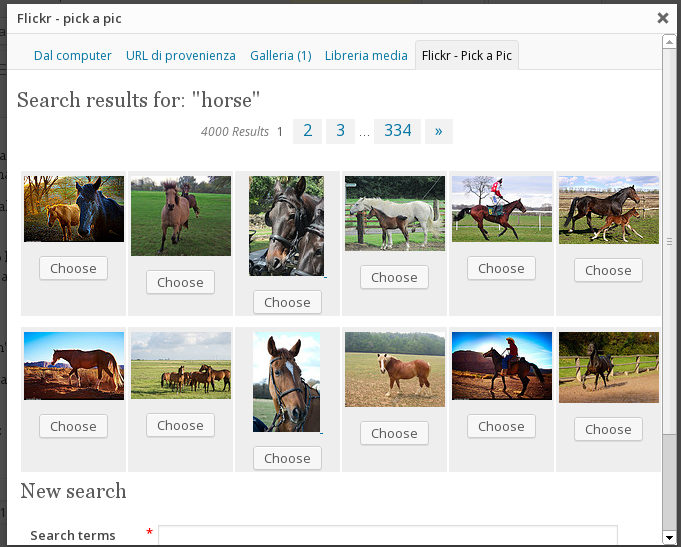
Task: Click the "4000 Results" count text
Action: [235, 132]
